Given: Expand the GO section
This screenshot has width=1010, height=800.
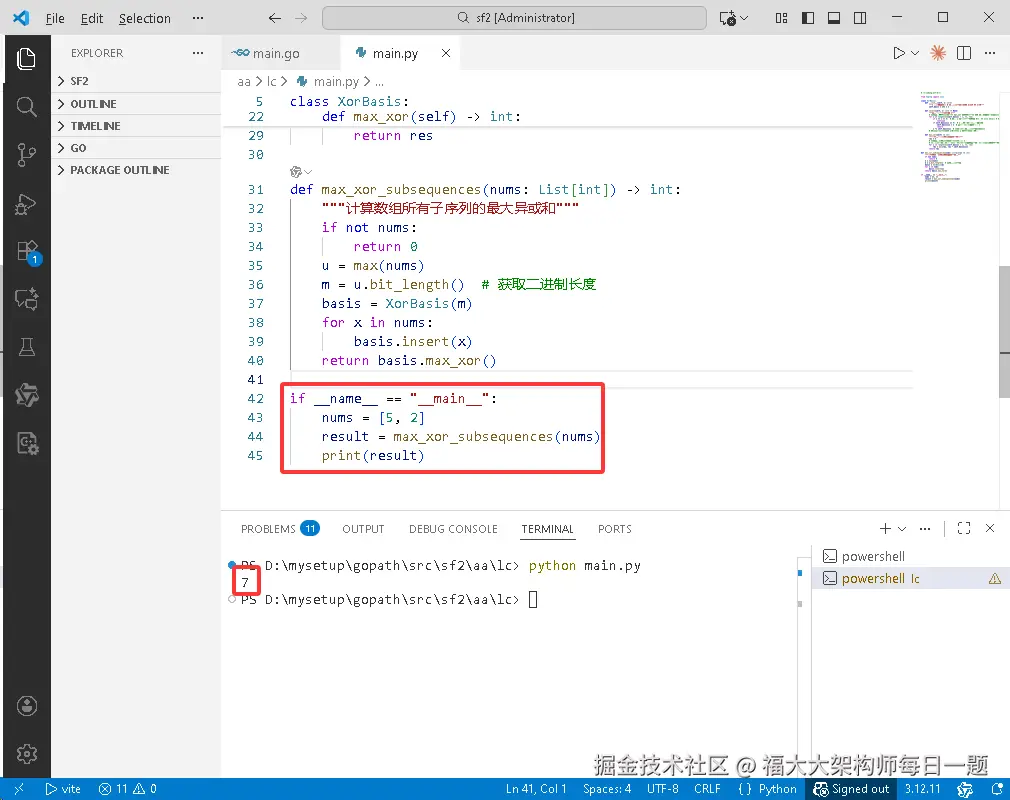Looking at the screenshot, I should (x=137, y=148).
